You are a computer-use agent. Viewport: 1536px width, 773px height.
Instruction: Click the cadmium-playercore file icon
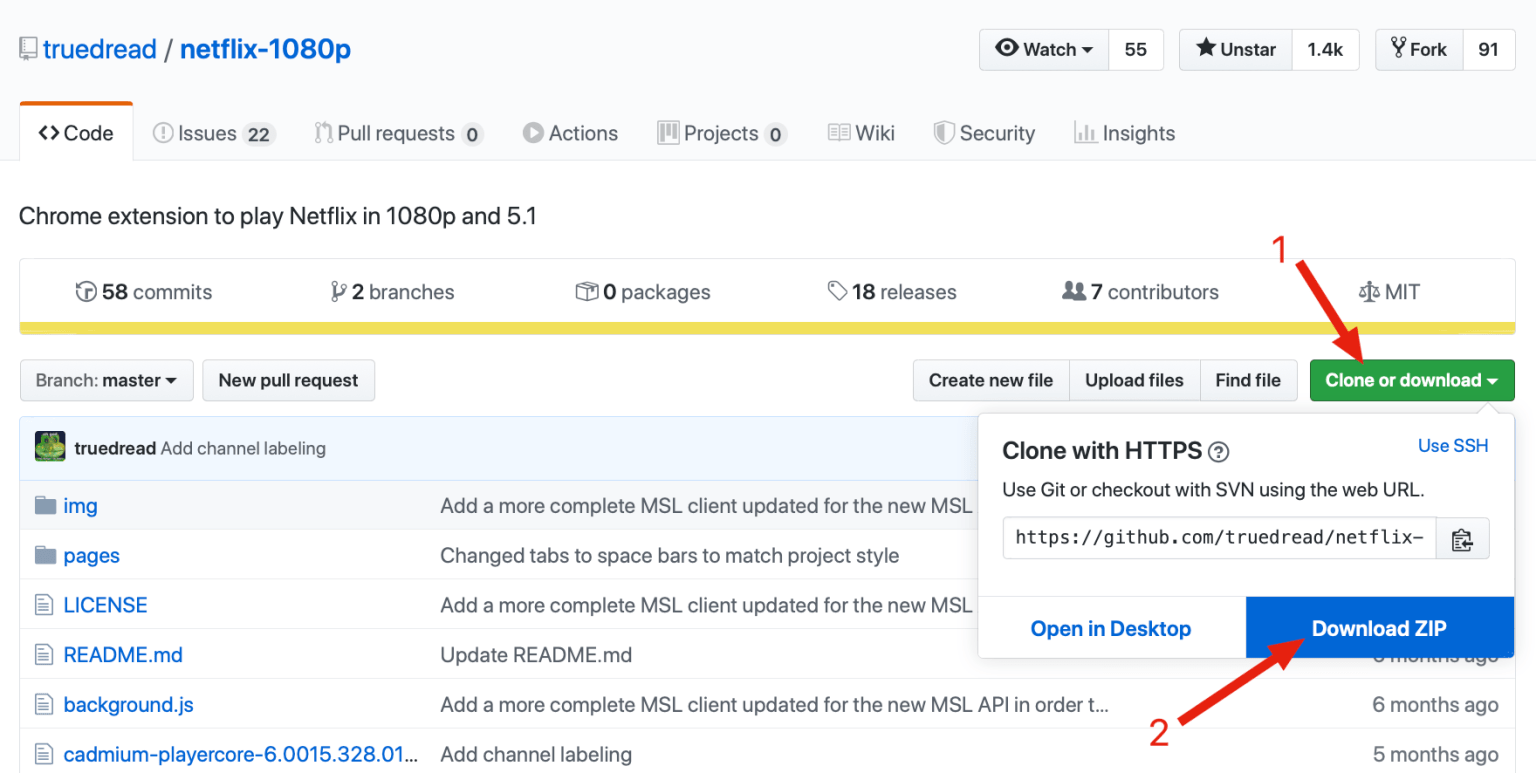pos(43,754)
